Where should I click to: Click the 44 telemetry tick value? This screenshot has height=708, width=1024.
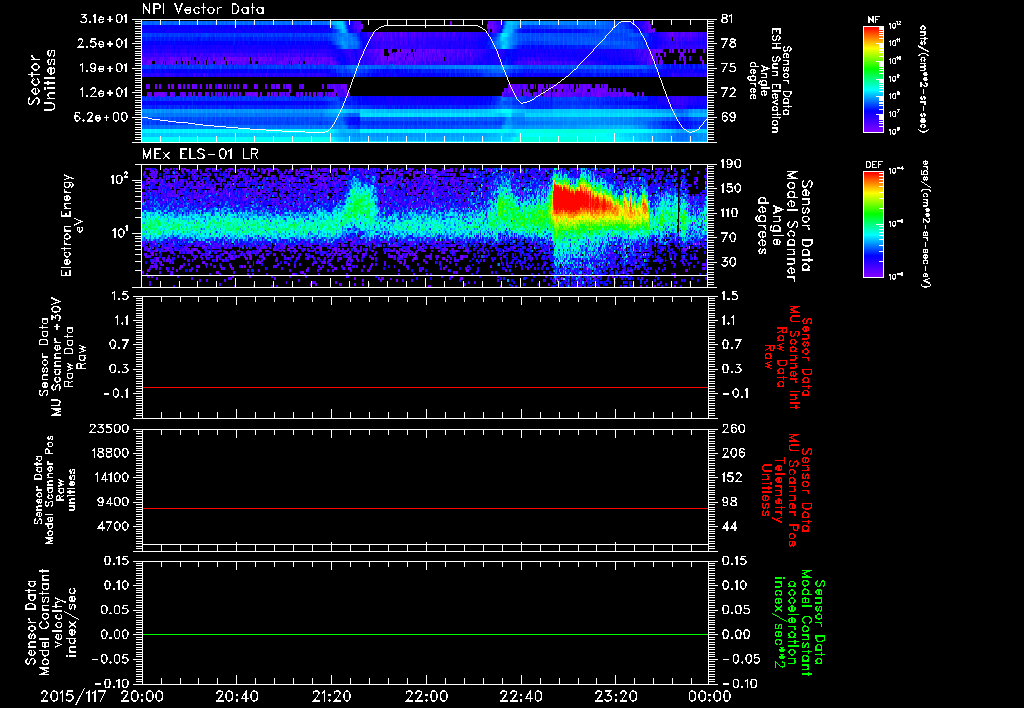729,526
